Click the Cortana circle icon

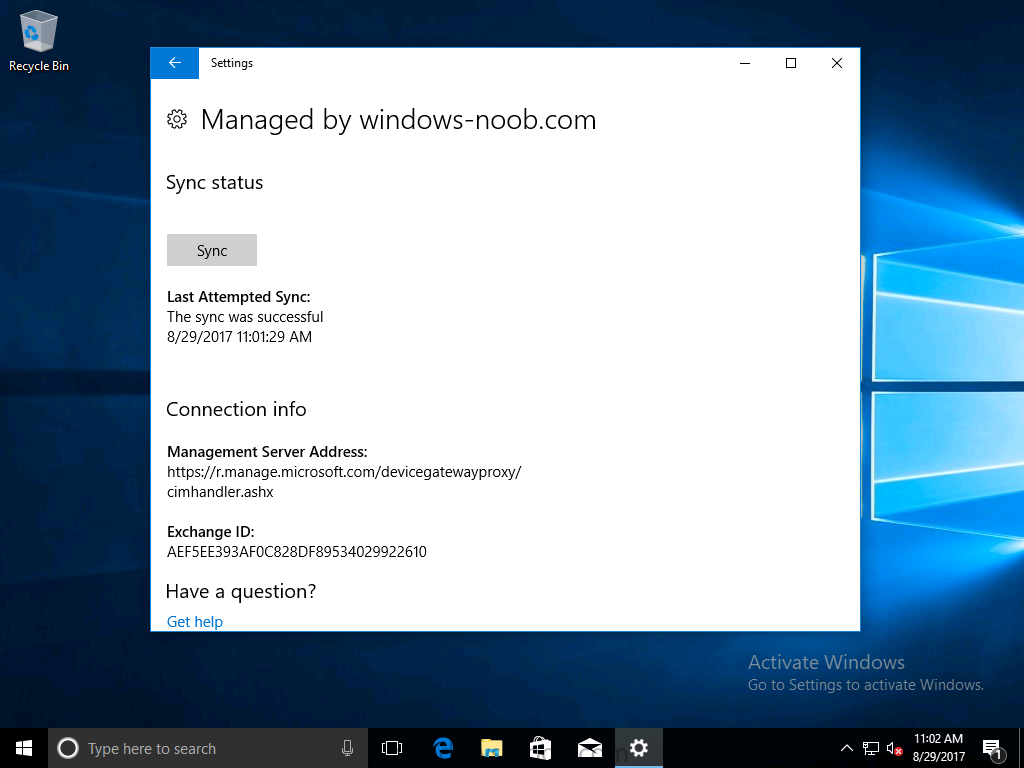tap(68, 748)
